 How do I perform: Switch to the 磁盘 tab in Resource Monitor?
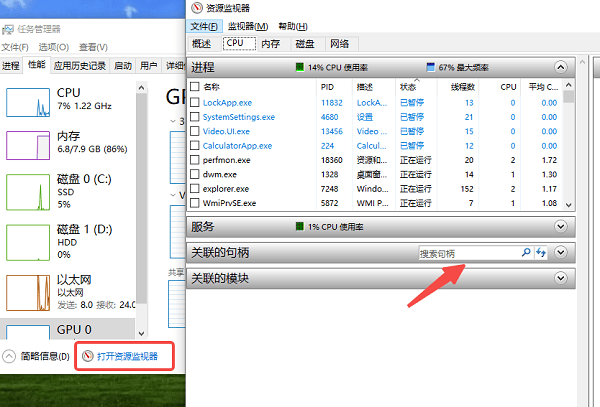pos(305,44)
